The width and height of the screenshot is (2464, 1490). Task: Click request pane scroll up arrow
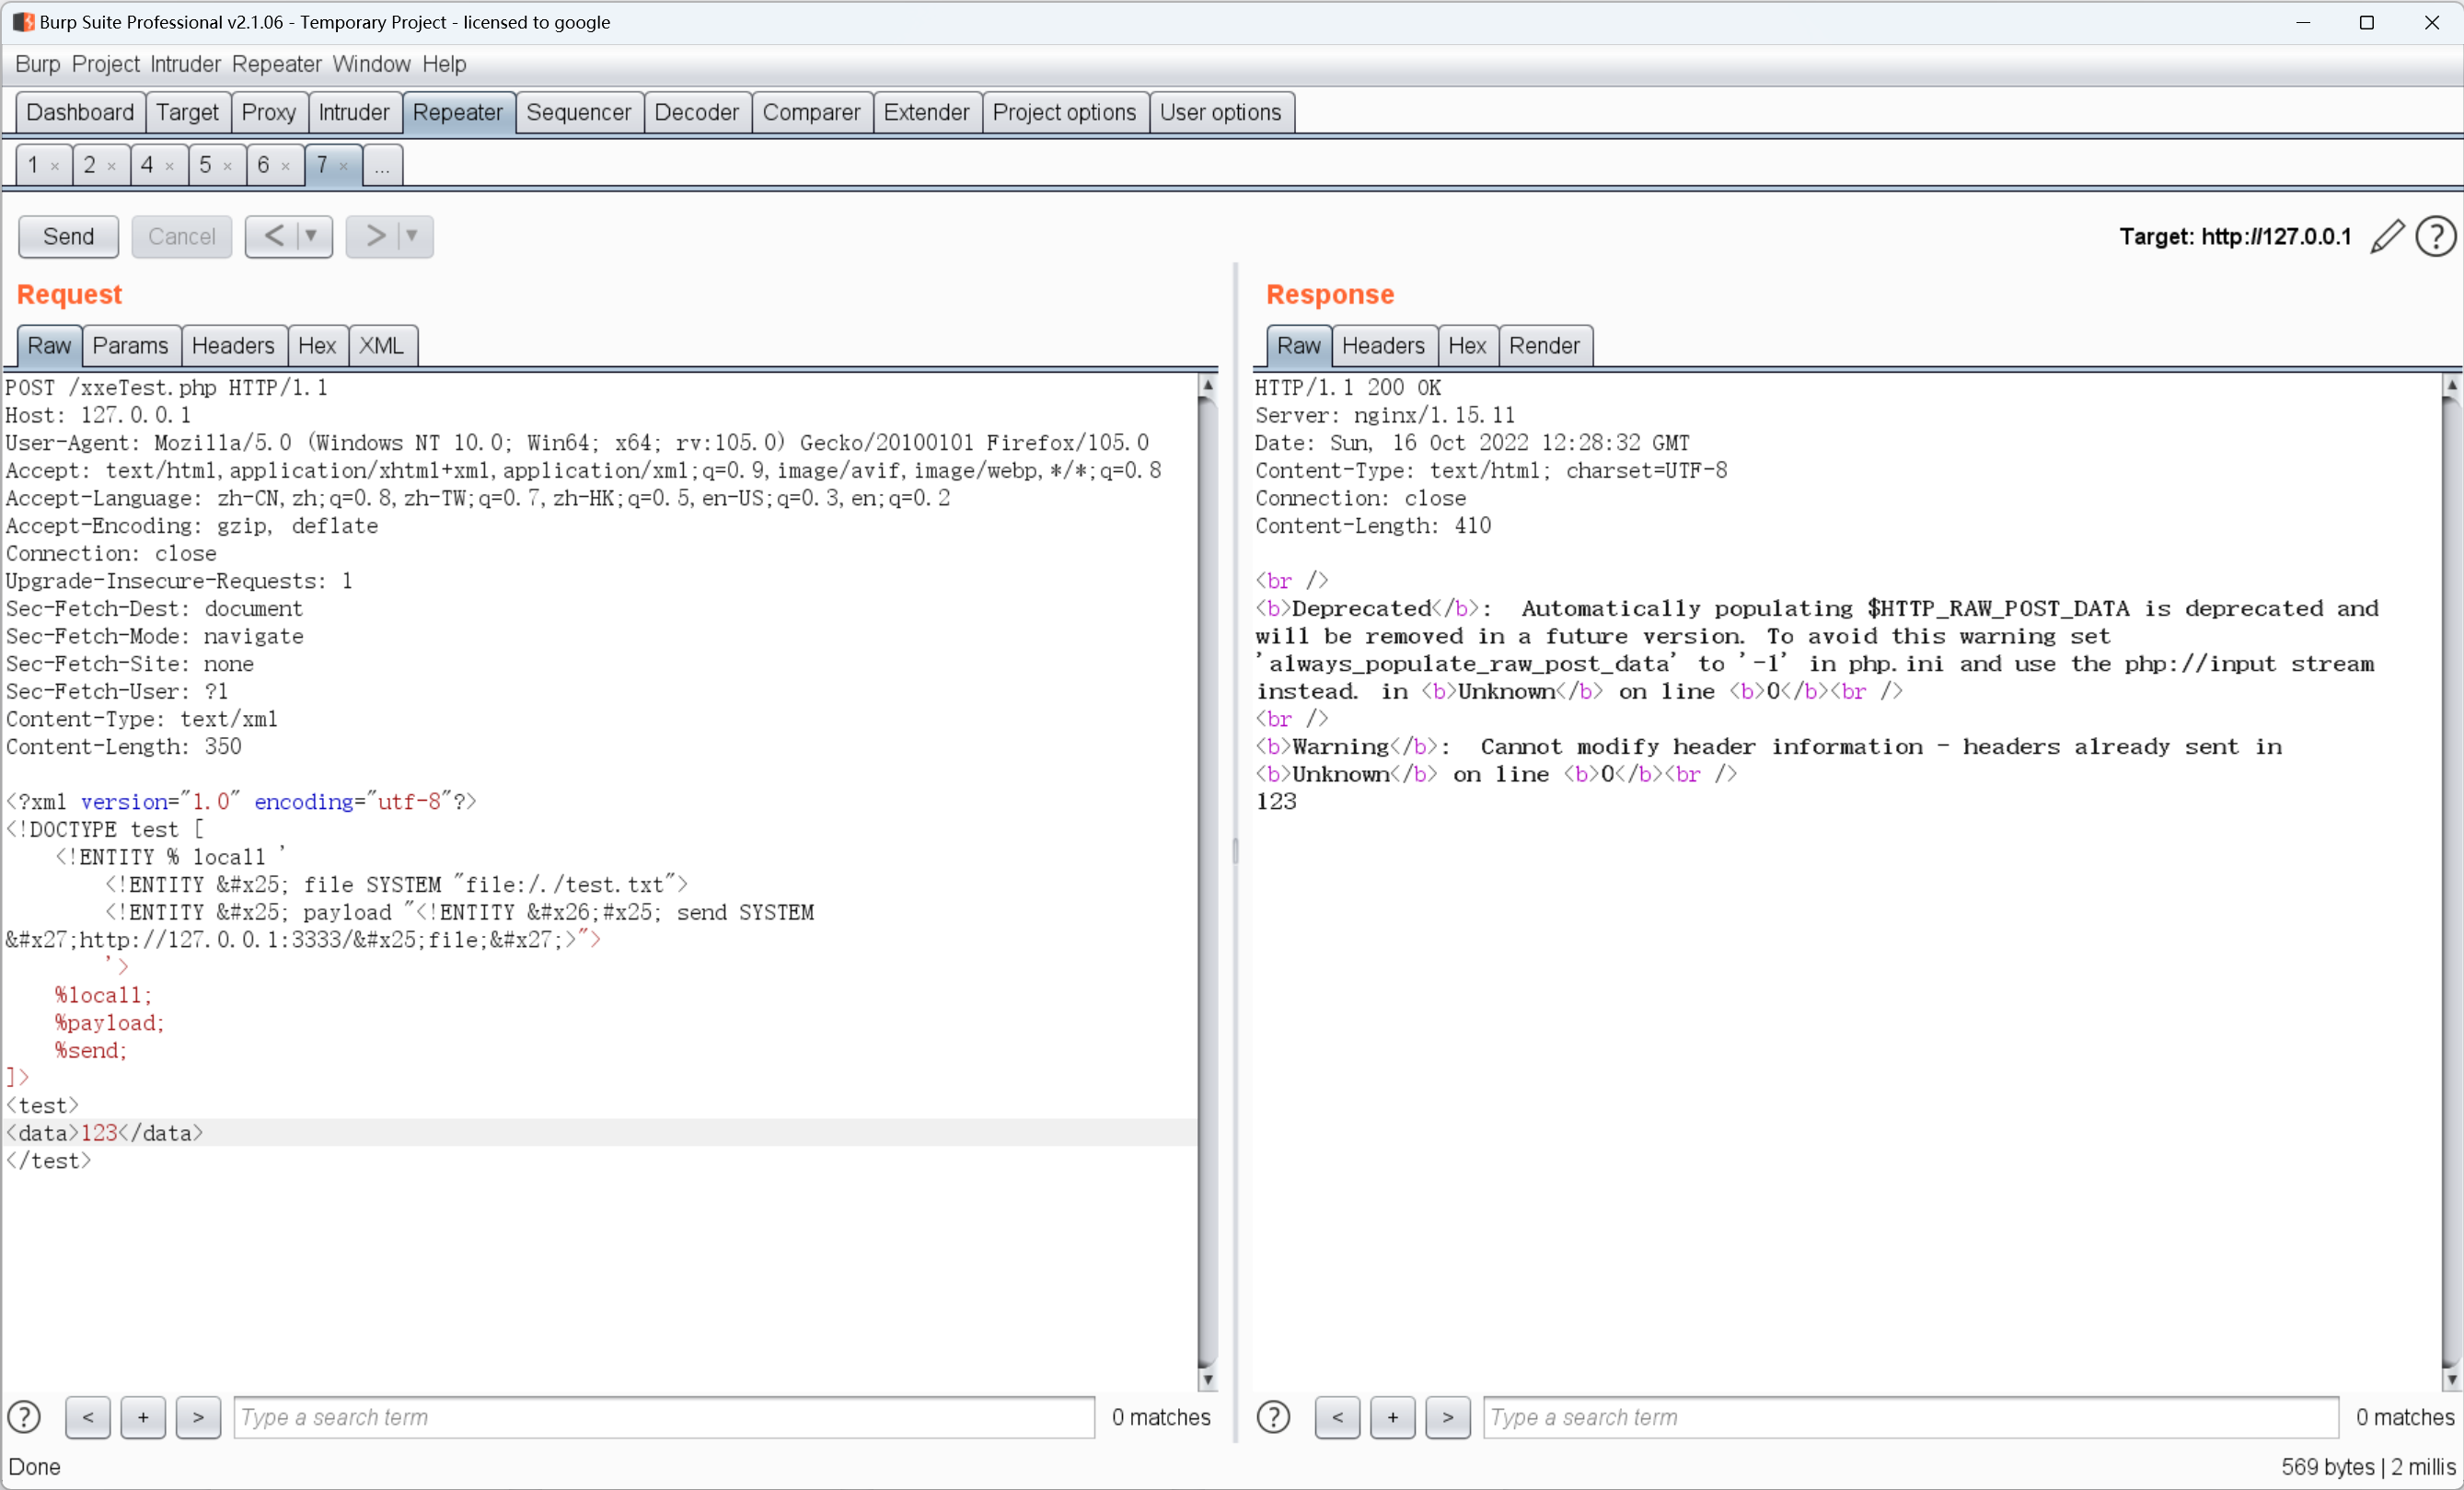pyautogui.click(x=1208, y=385)
